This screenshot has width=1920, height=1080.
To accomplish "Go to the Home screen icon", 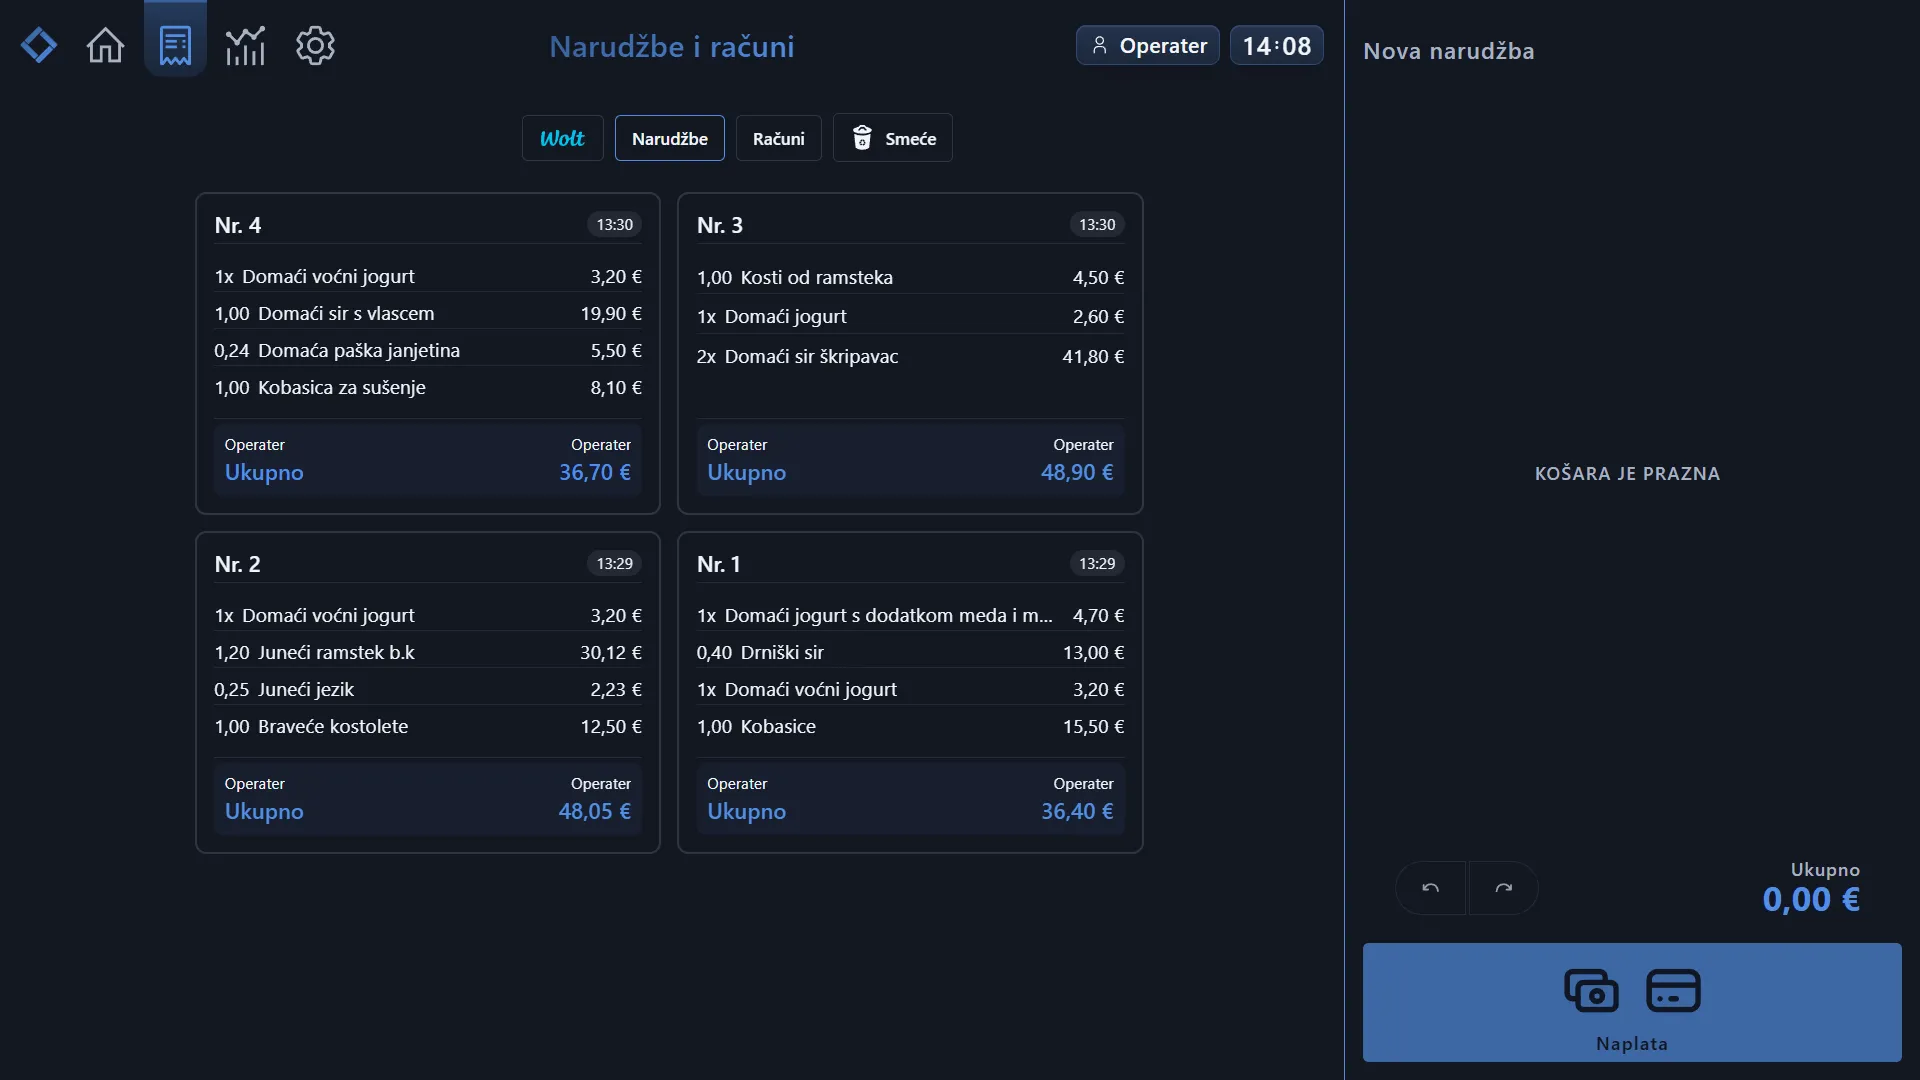I will [x=105, y=45].
